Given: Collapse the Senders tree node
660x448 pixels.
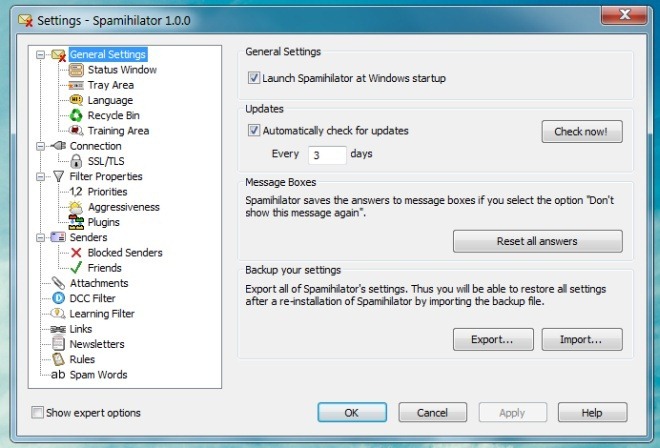Looking at the screenshot, I should coord(40,237).
